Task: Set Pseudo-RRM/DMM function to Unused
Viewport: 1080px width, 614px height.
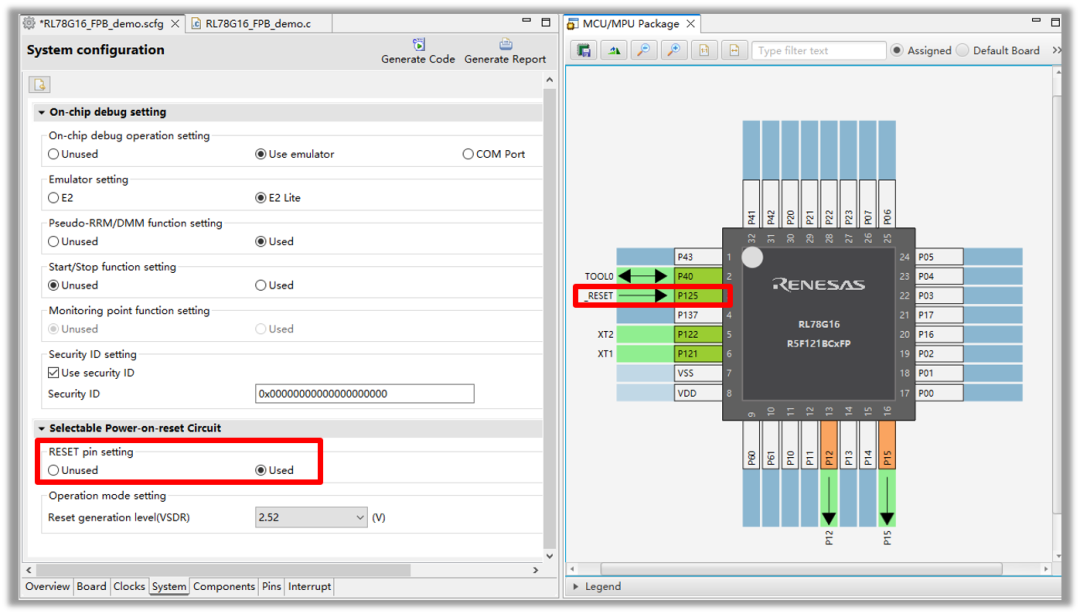Action: pos(54,242)
